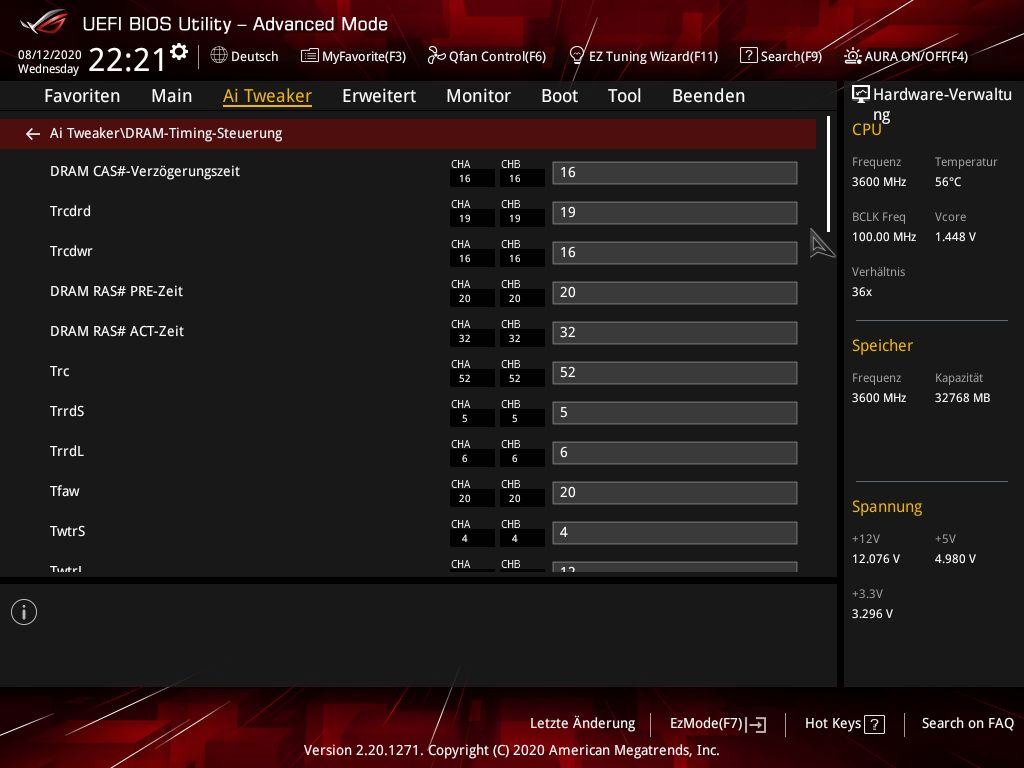Image resolution: width=1024 pixels, height=768 pixels.
Task: Launch EZ Tuning Wizard(F11)
Action: (643, 56)
